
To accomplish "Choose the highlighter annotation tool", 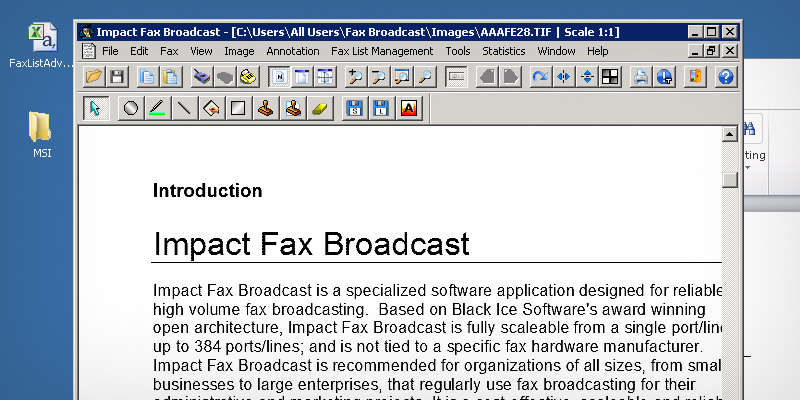I will pyautogui.click(x=157, y=108).
